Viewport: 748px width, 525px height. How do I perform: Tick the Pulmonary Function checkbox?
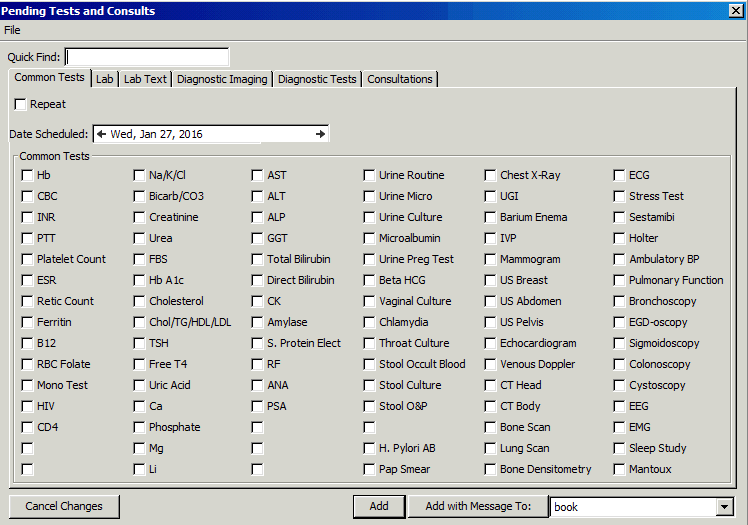[619, 280]
